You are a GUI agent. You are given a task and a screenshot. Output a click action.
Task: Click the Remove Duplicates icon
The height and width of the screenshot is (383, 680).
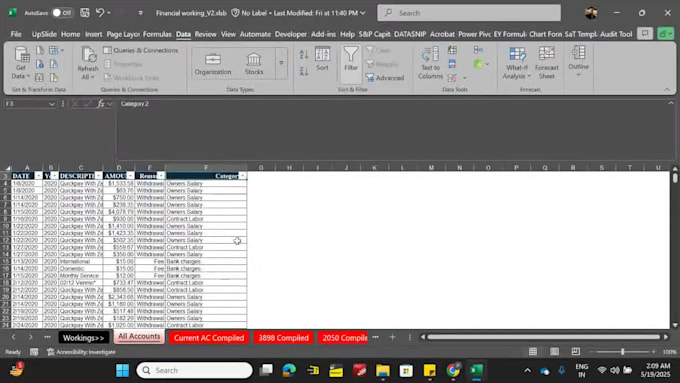pos(452,64)
